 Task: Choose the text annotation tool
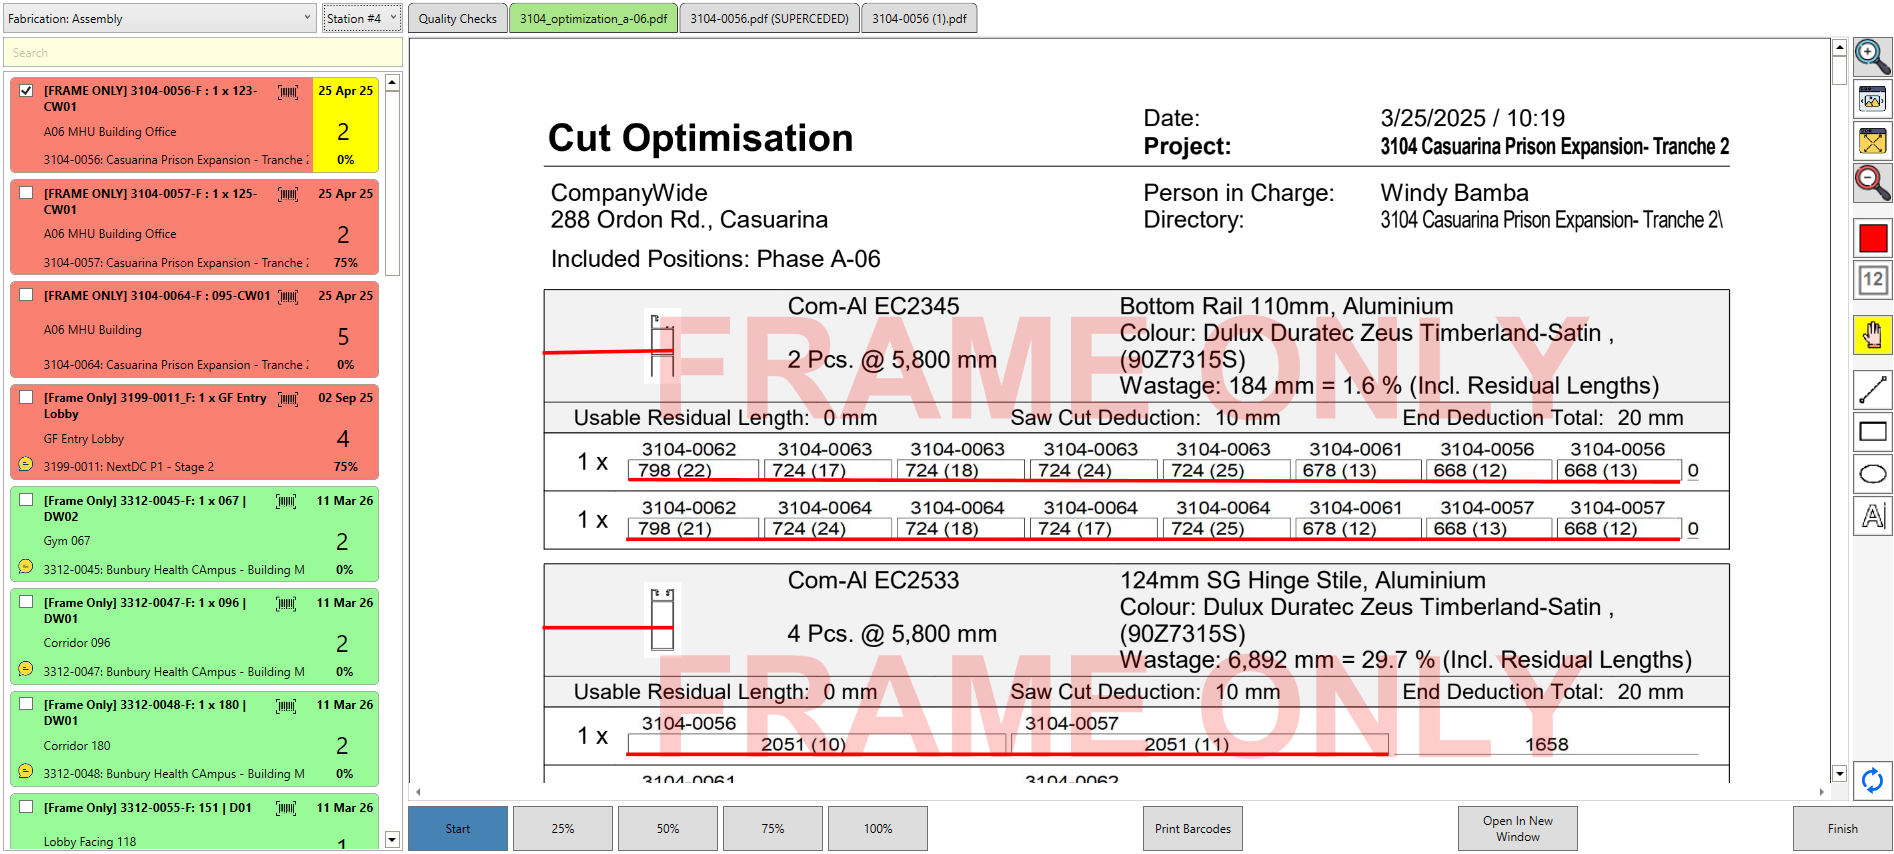(1872, 516)
